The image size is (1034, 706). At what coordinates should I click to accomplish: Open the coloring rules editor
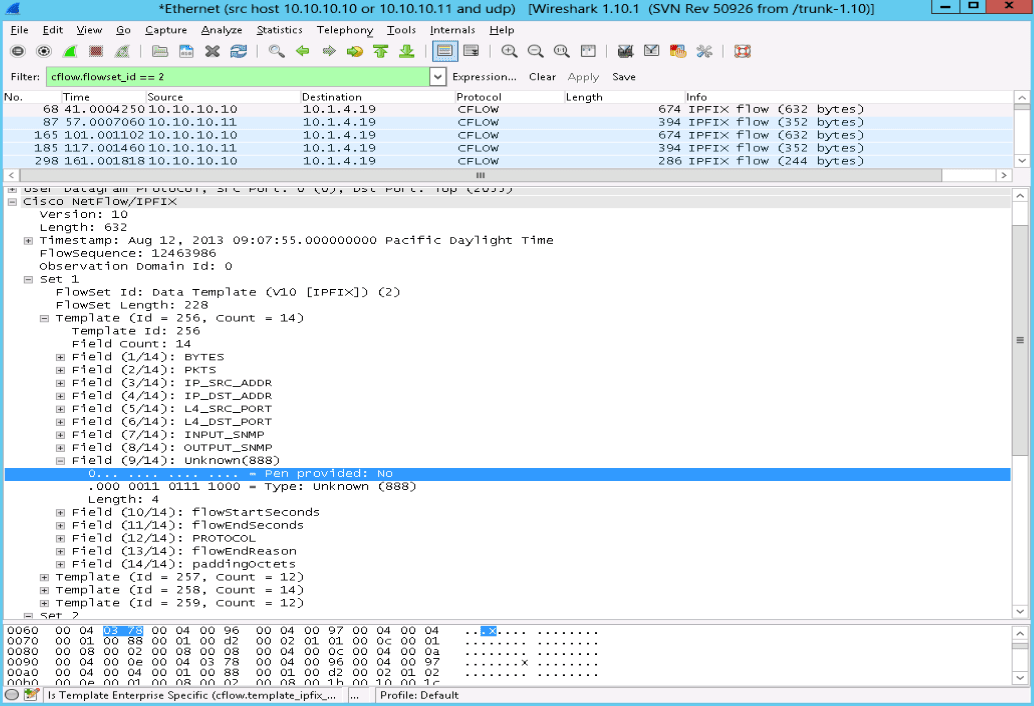[678, 51]
